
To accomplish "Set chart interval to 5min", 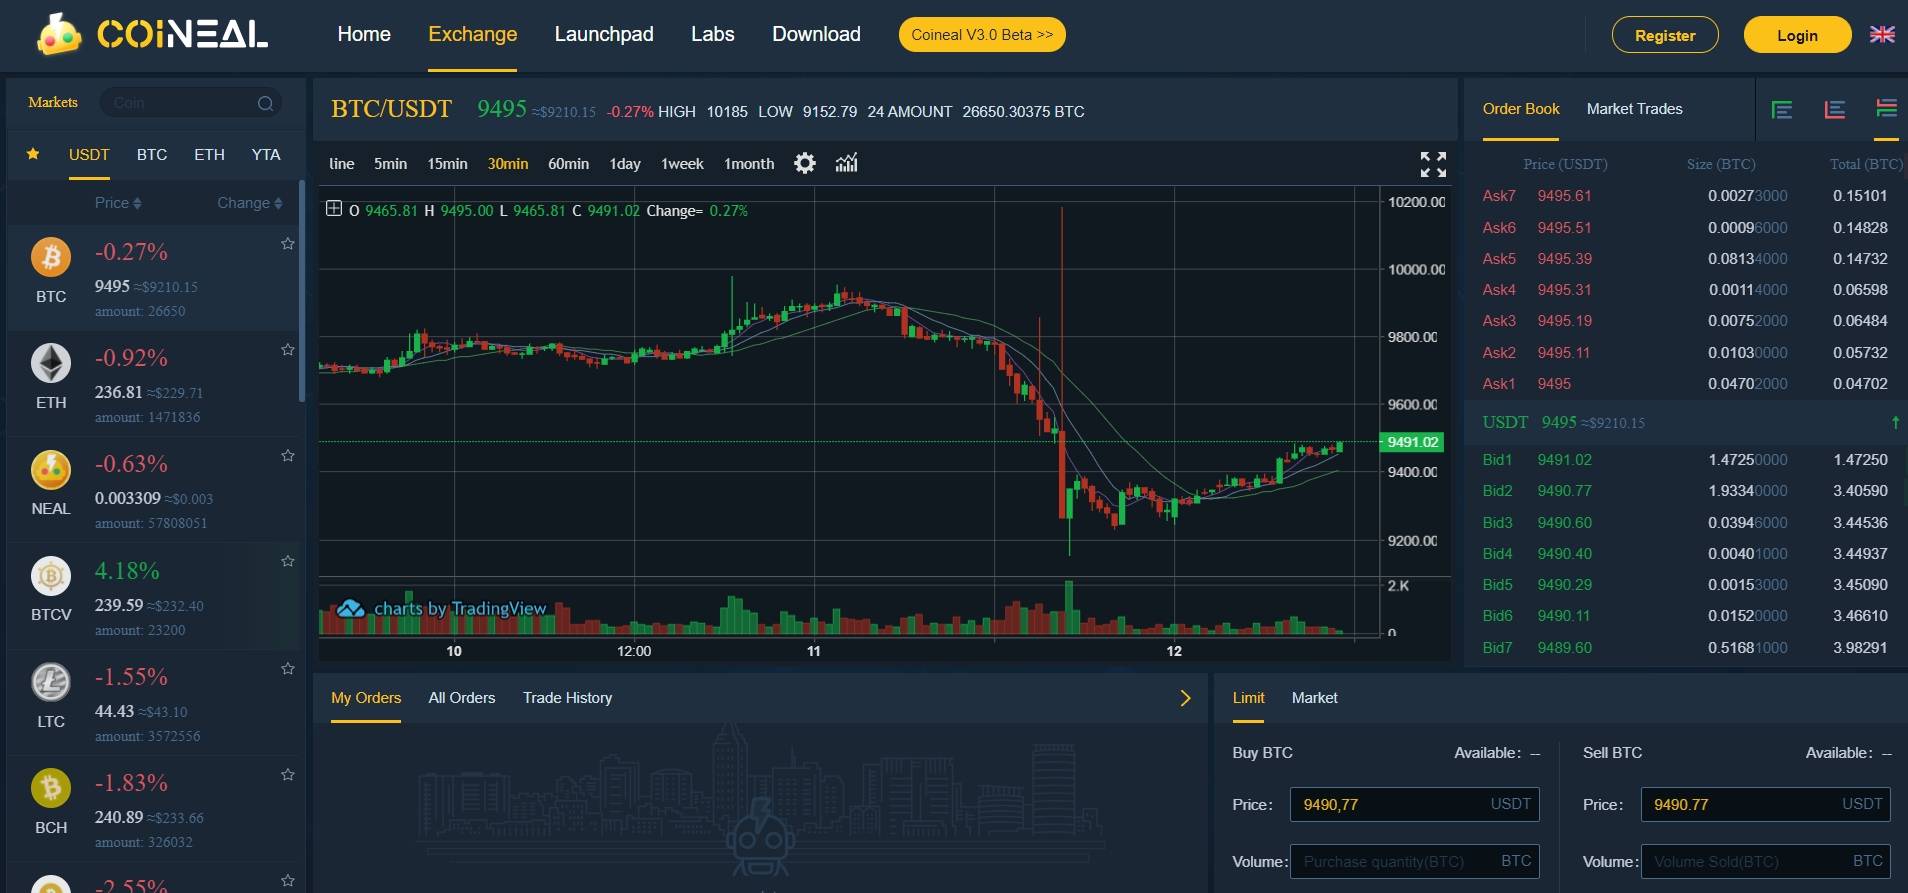I will pos(390,163).
